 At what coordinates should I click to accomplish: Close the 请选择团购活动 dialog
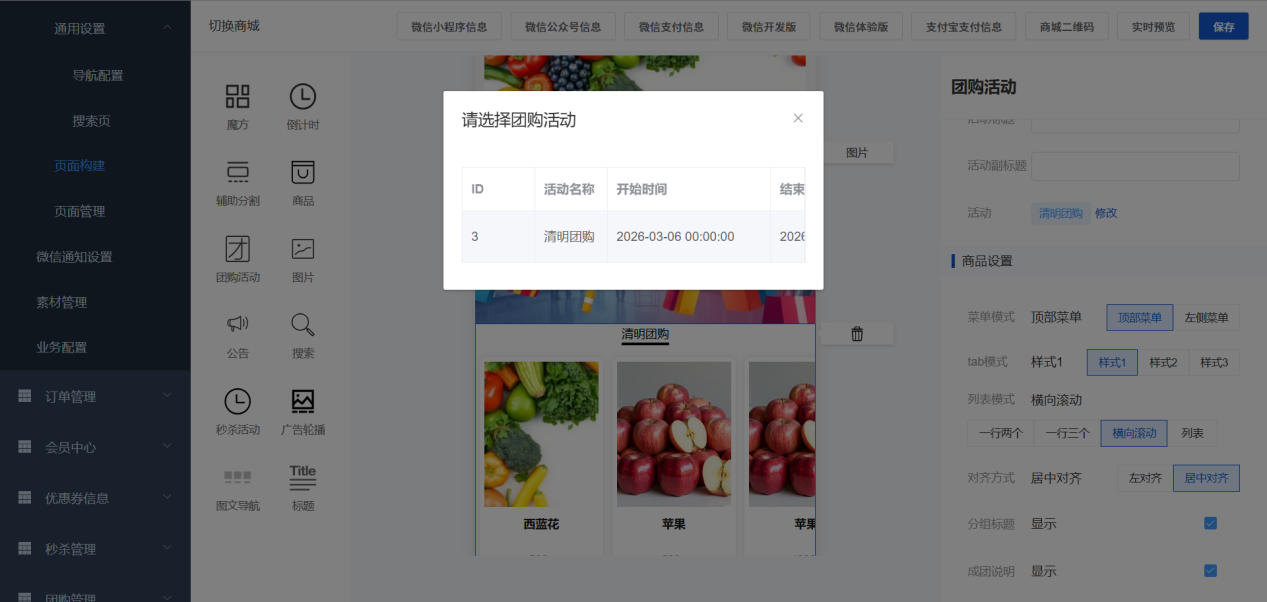(x=798, y=118)
